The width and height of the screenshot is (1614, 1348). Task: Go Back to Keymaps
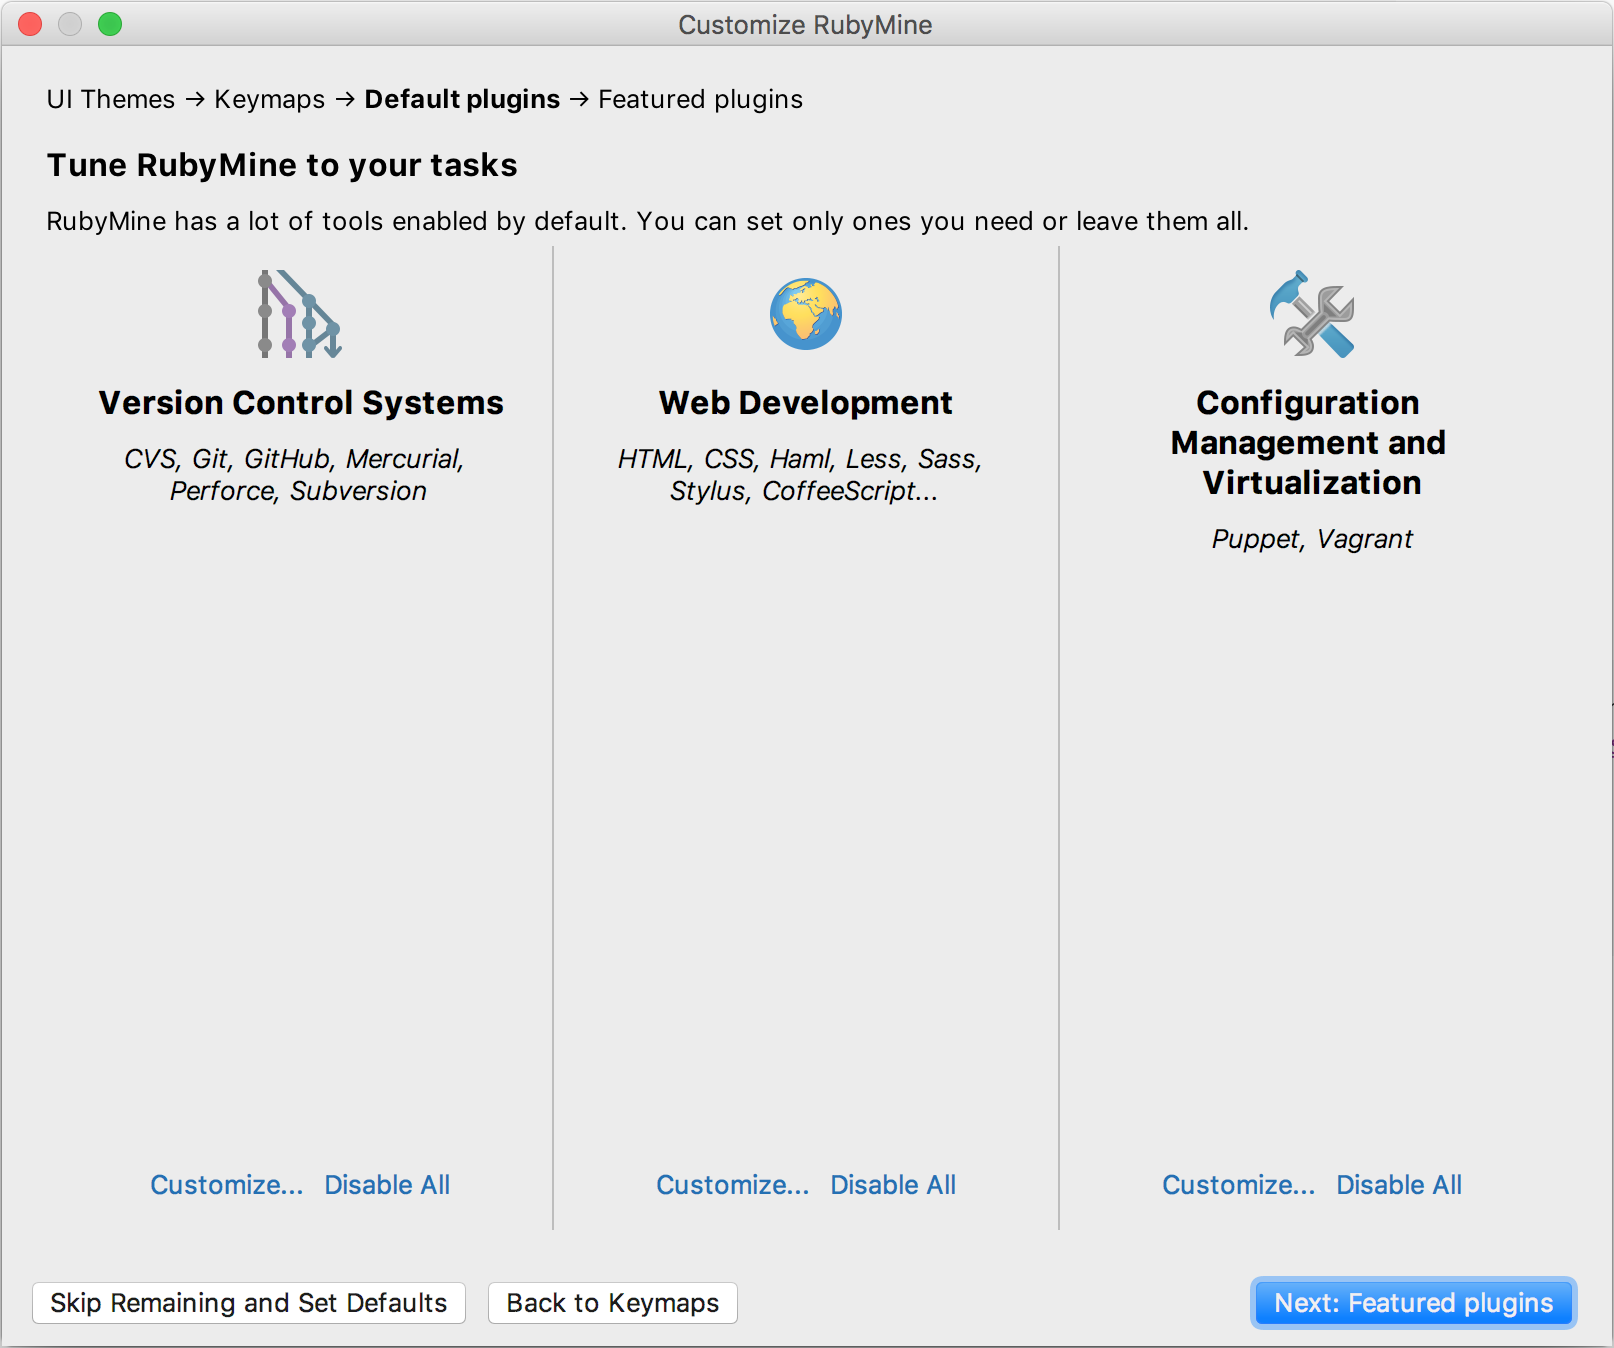tap(613, 1303)
